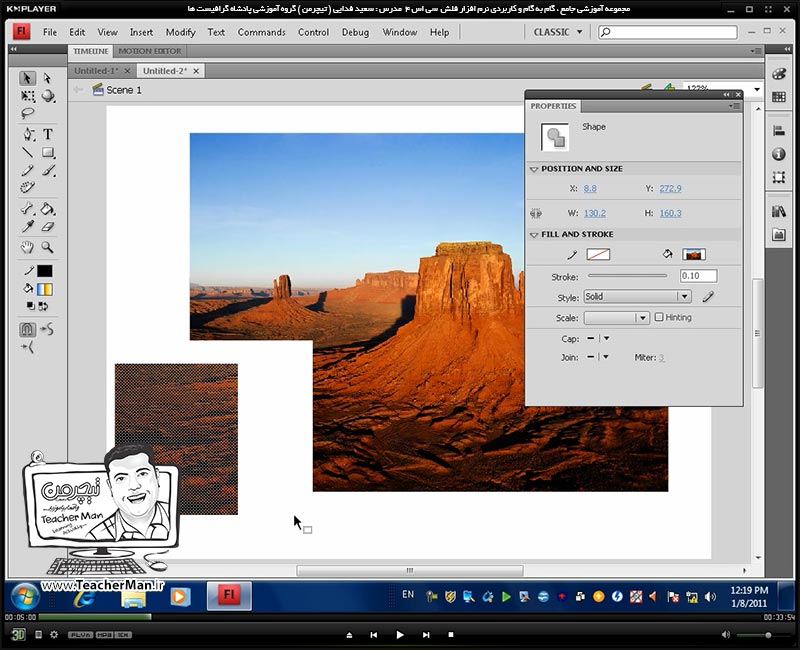Select the Paint Bucket tool
This screenshot has width=800, height=650.
(48, 209)
